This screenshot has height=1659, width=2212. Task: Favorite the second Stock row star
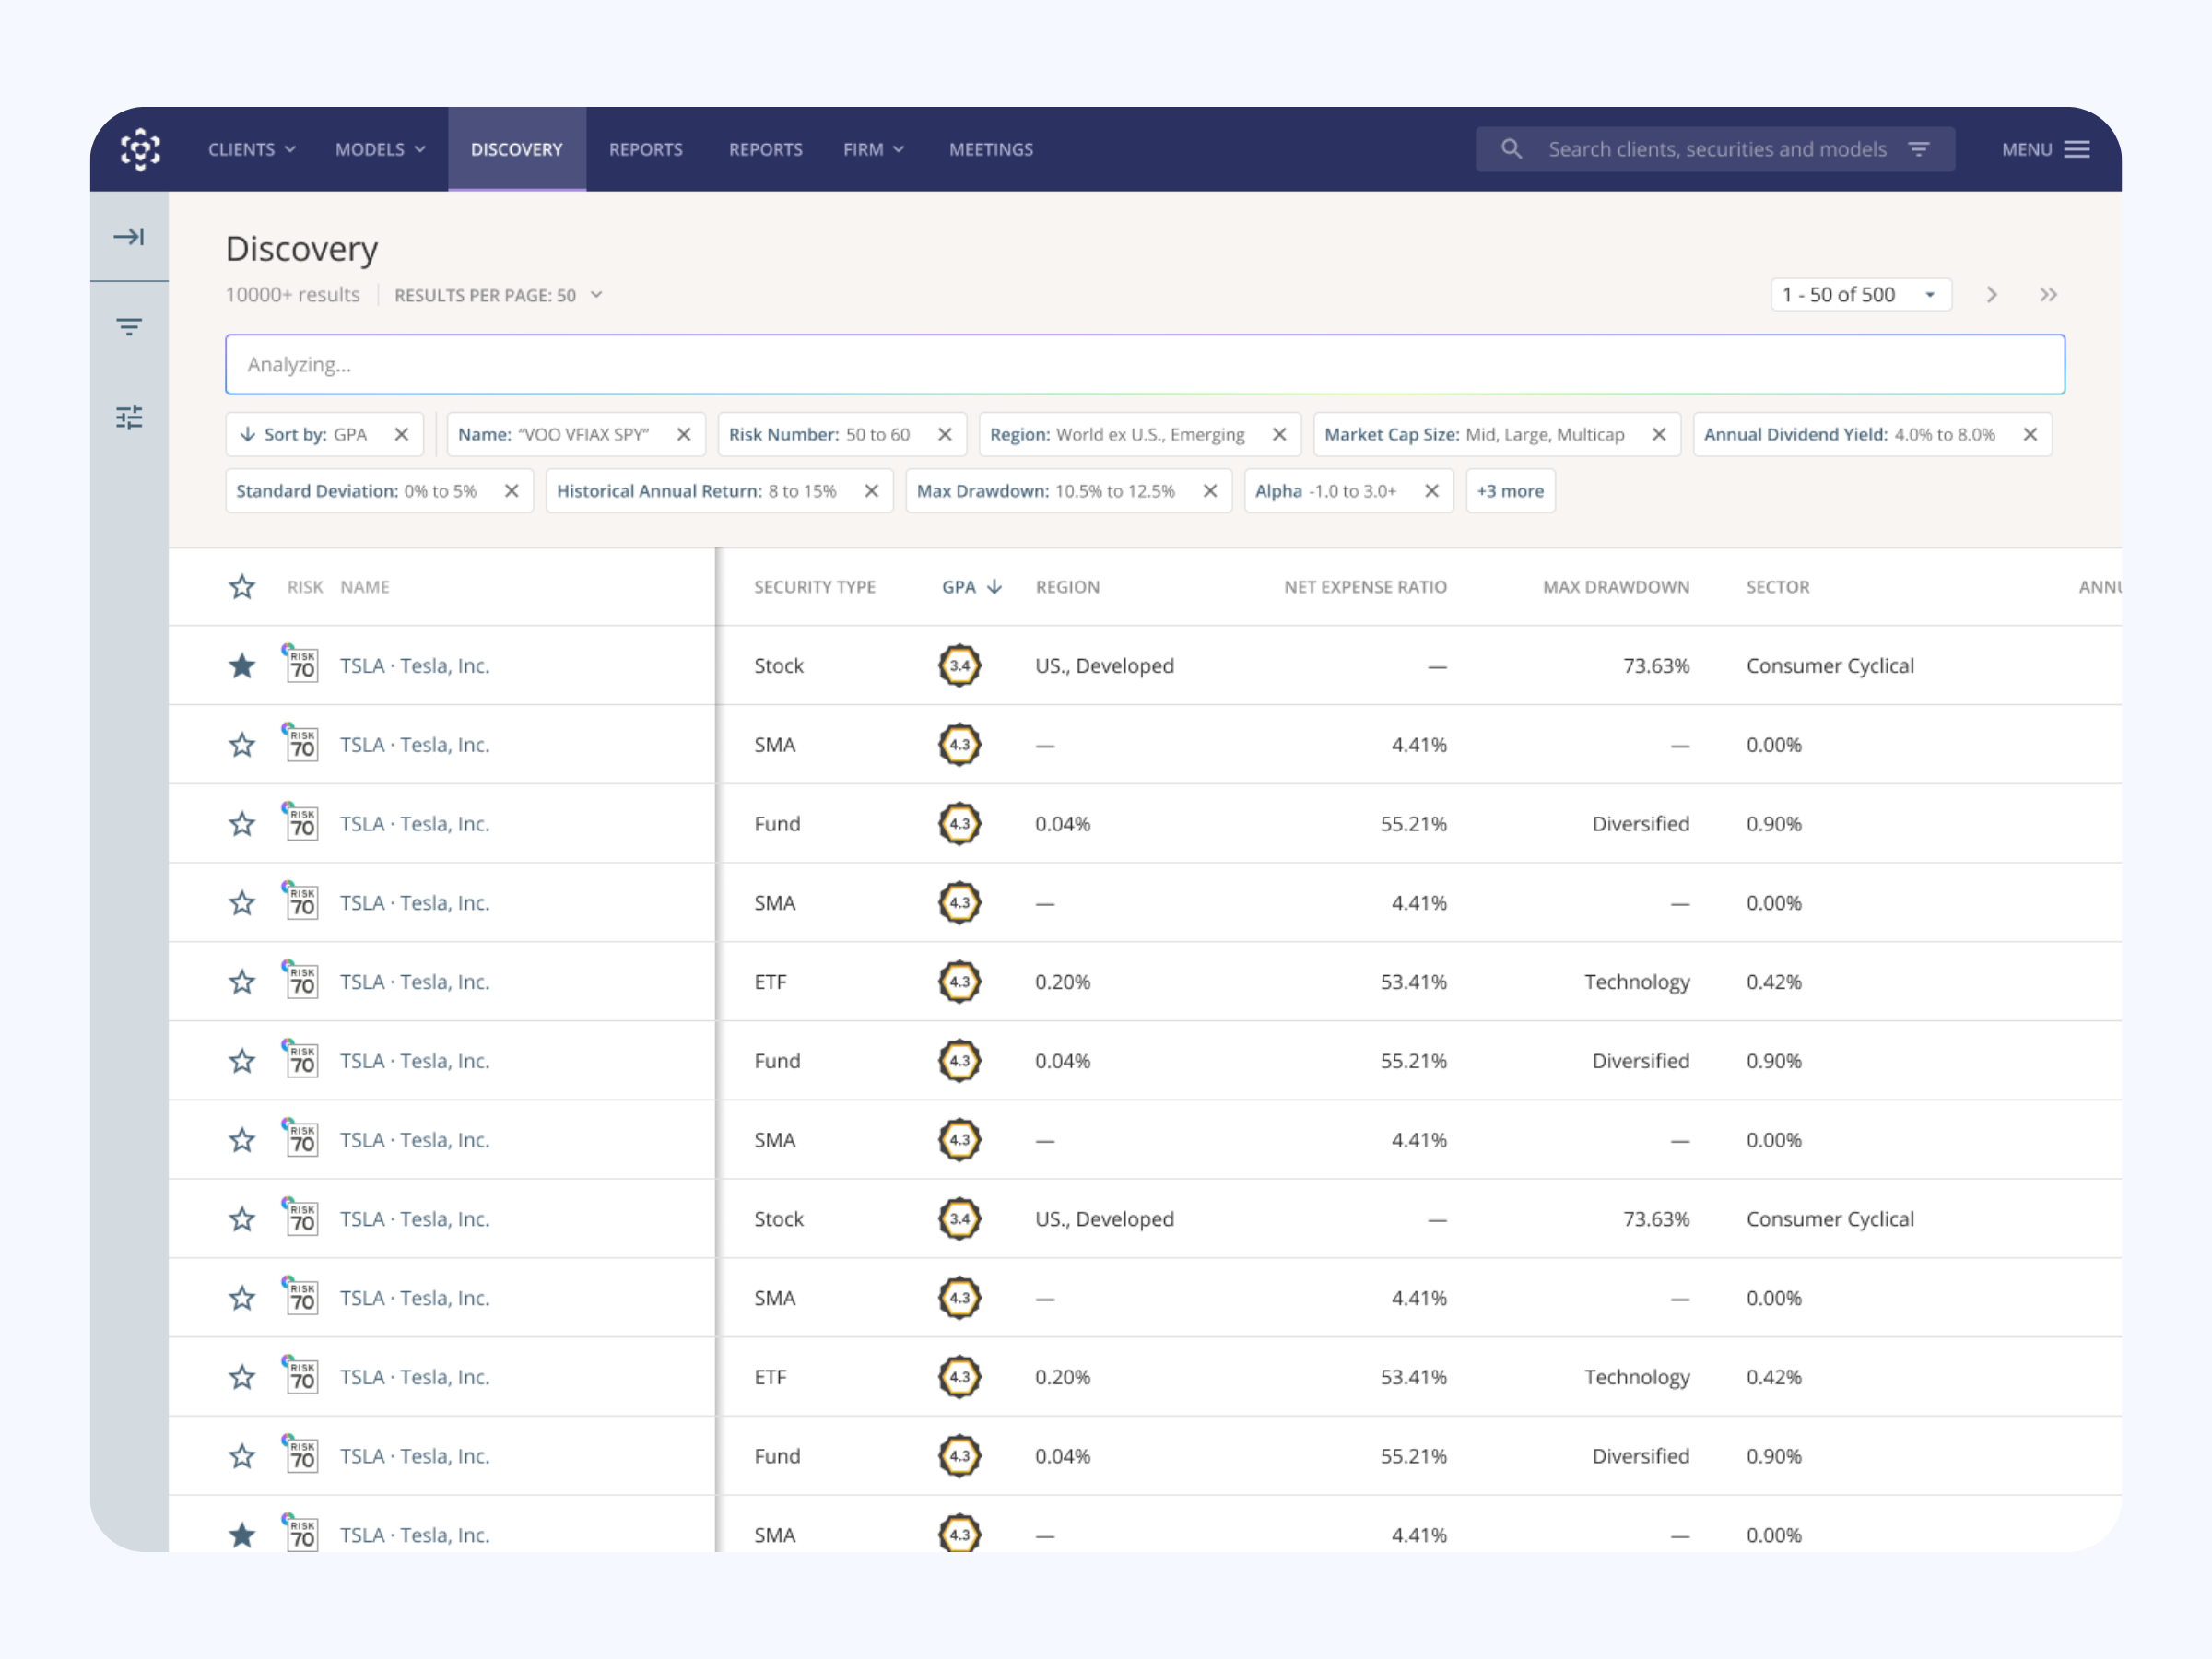click(x=242, y=1219)
